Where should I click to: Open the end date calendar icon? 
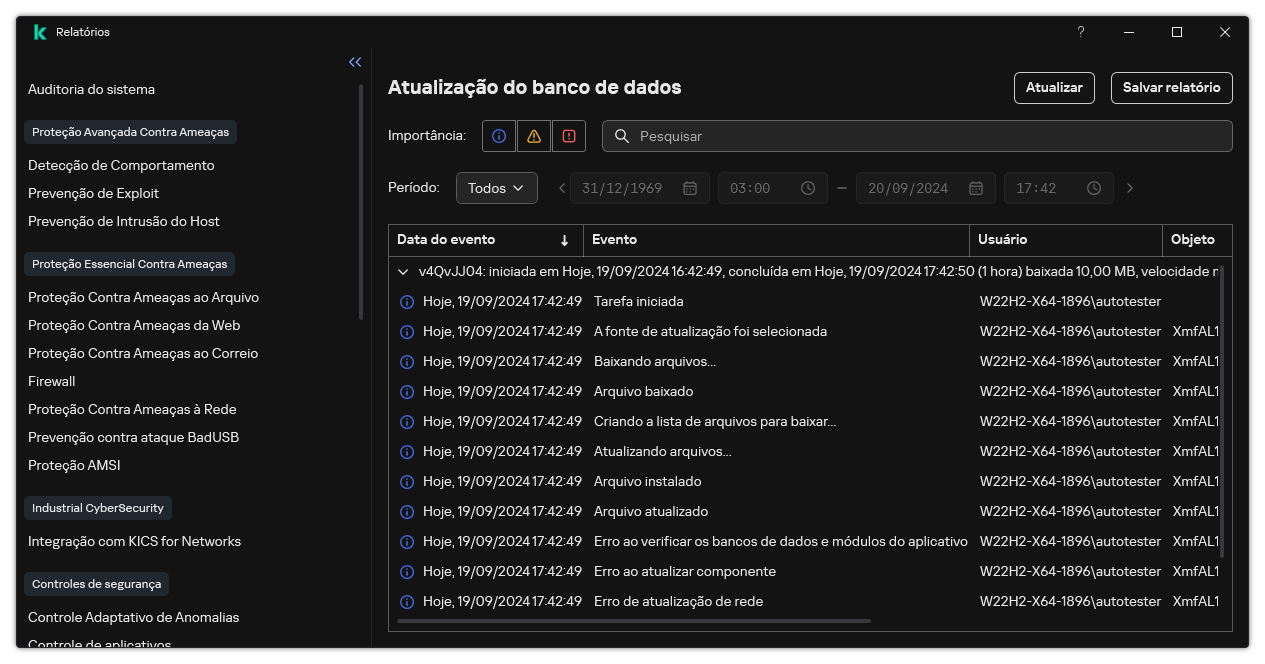(975, 187)
